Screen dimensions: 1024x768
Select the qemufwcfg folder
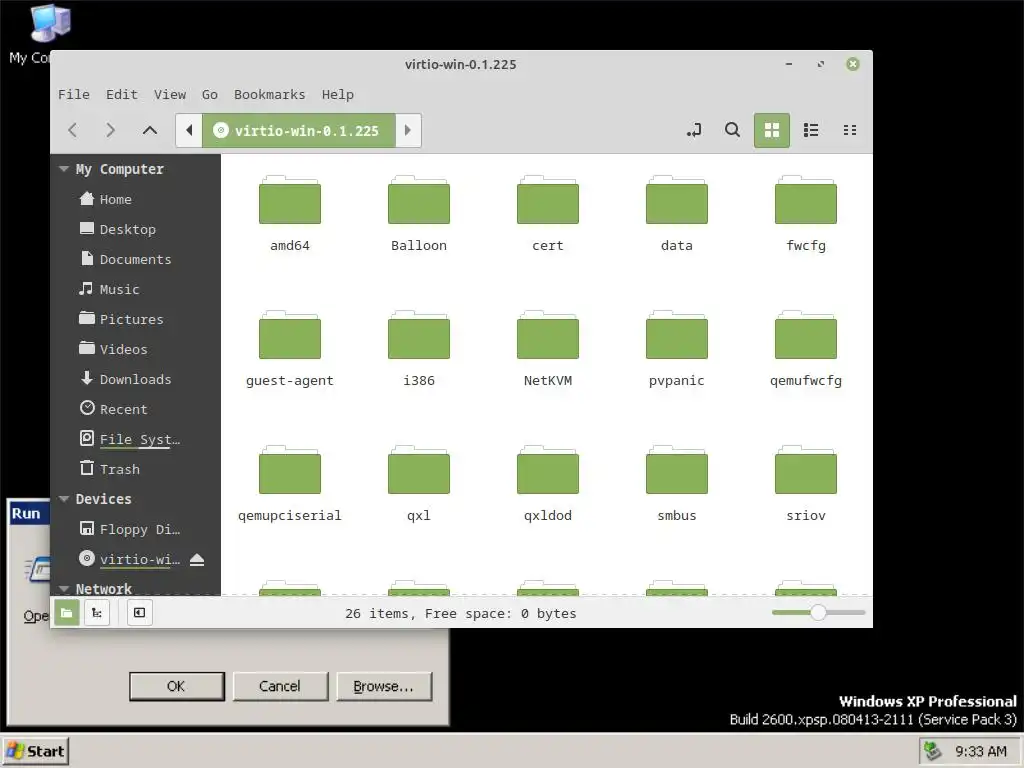[x=806, y=349]
